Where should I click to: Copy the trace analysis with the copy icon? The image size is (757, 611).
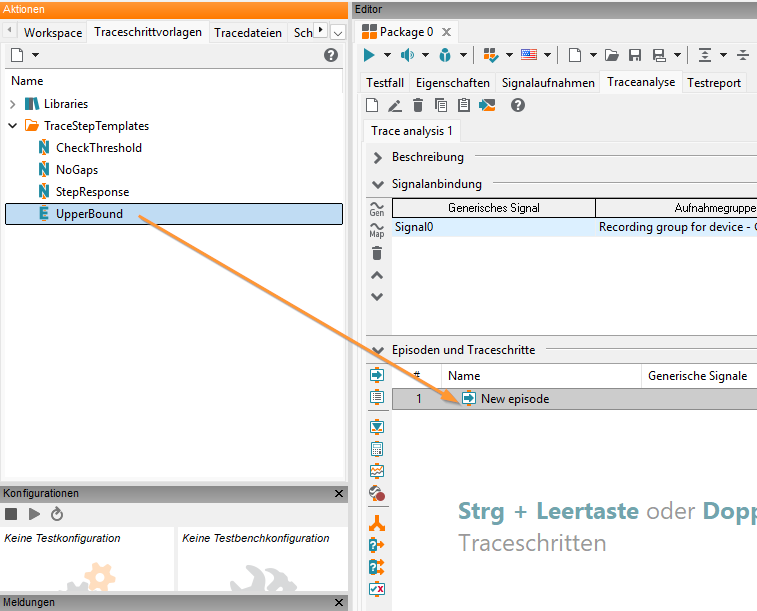coord(441,105)
